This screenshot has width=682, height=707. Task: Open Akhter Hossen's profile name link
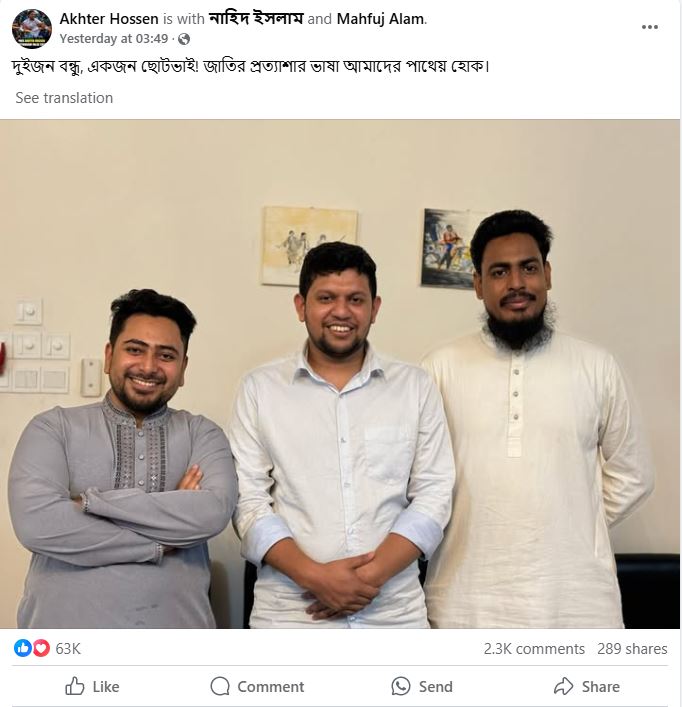tap(109, 19)
